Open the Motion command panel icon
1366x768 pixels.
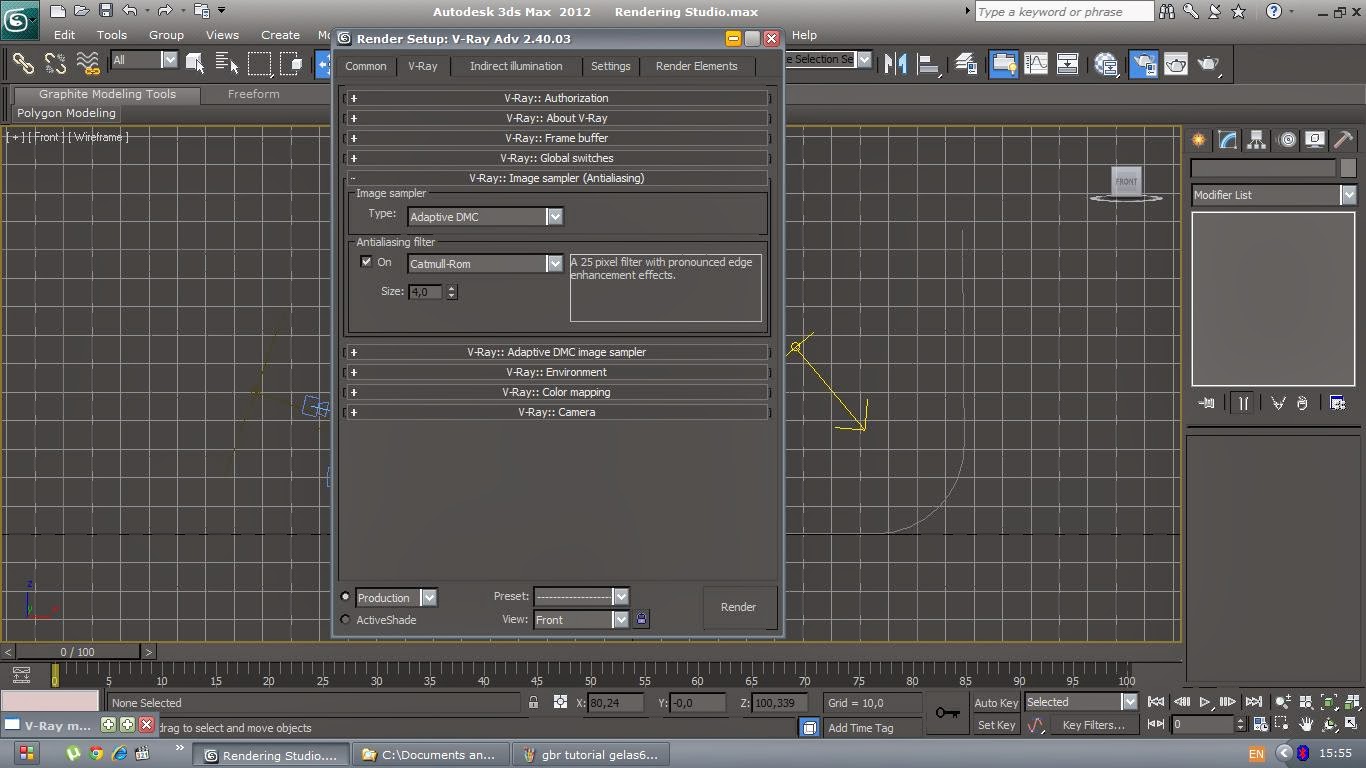1287,140
